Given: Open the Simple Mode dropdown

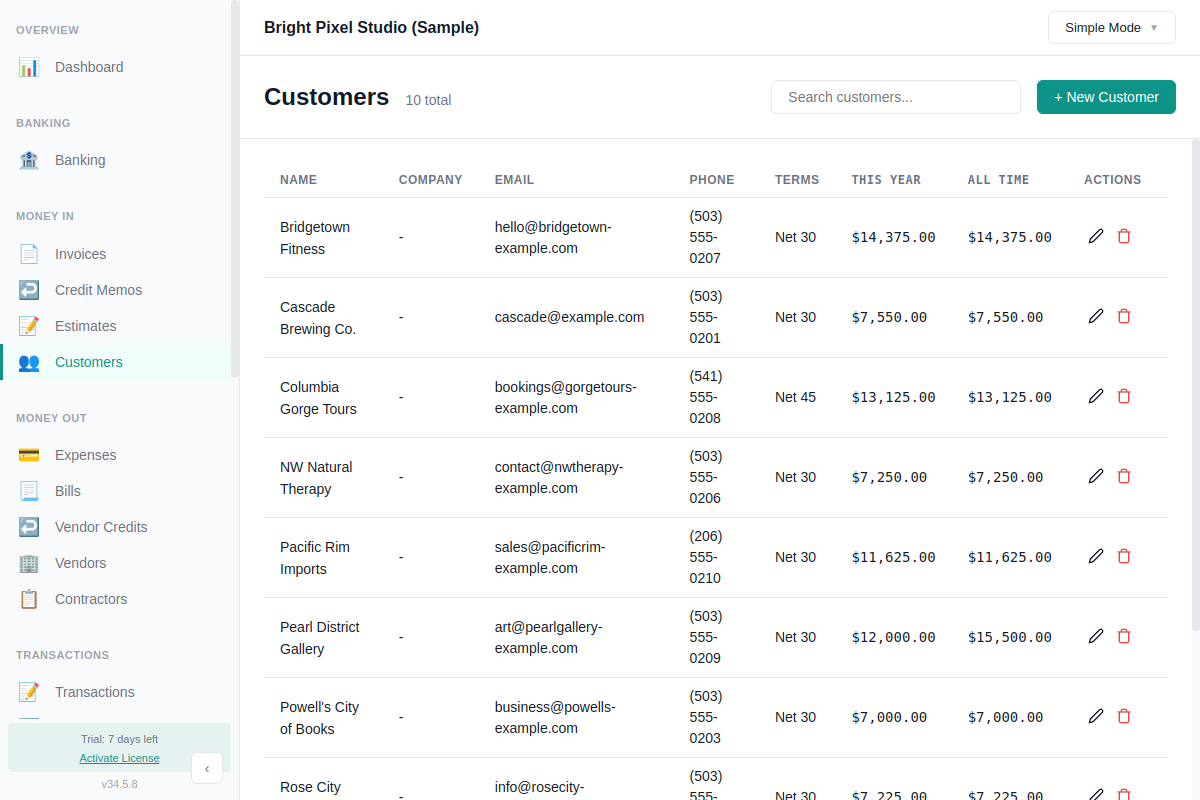Looking at the screenshot, I should (1111, 27).
